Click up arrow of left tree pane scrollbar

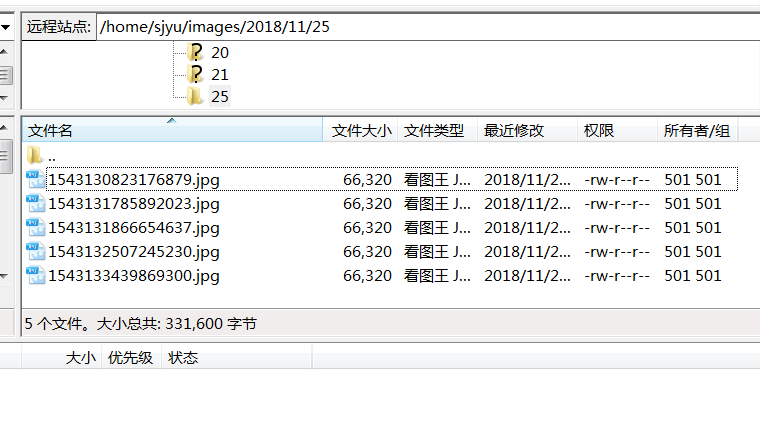pyautogui.click(x=4, y=51)
